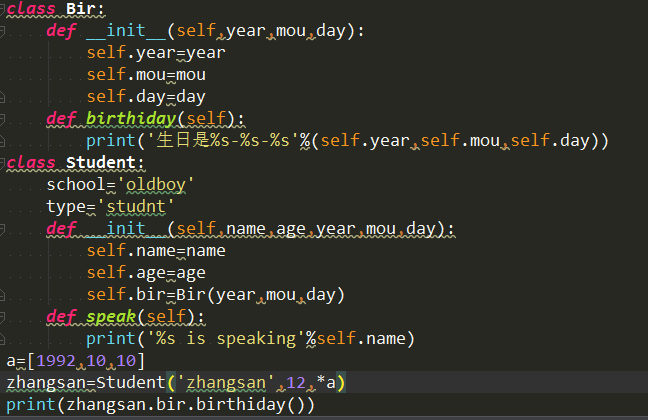
Task: Click the 'oldboy' string literal
Action: [156, 185]
